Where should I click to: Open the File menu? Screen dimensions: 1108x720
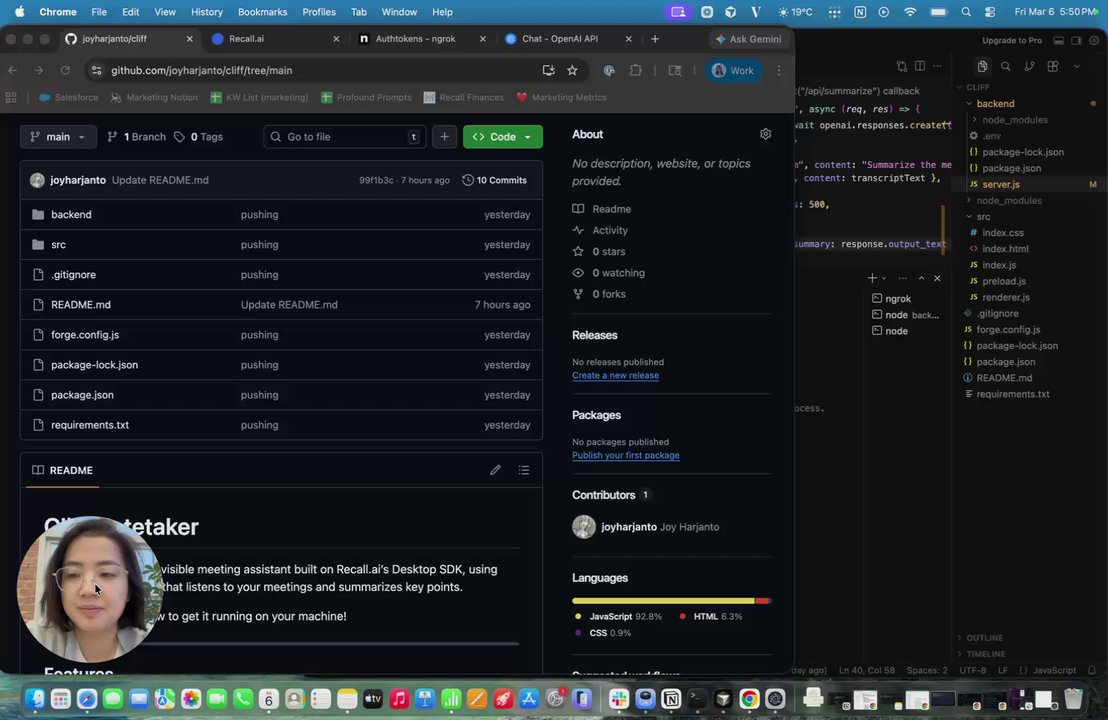point(99,12)
